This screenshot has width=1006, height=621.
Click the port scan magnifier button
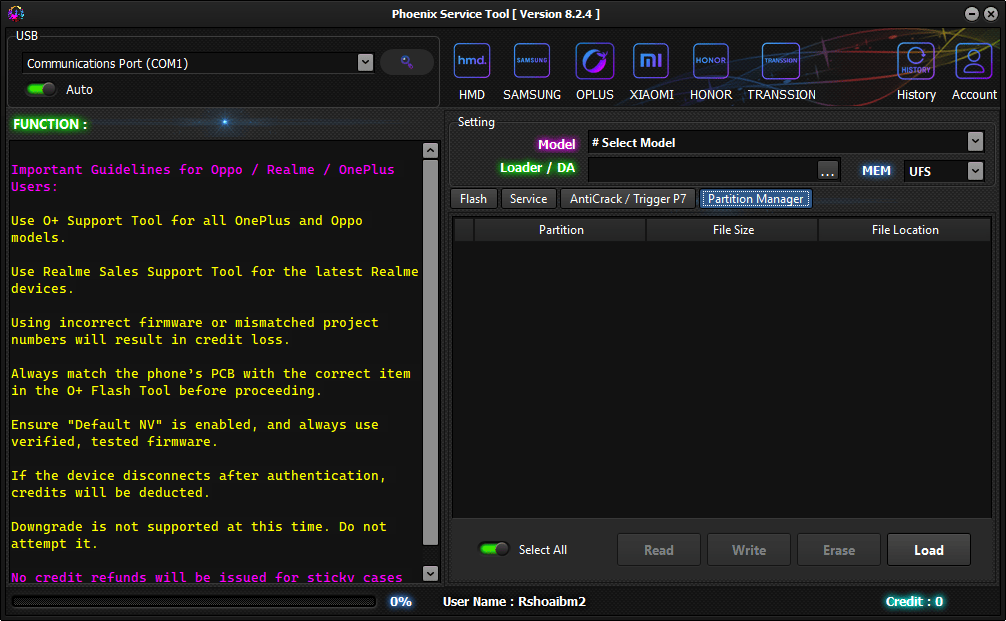click(x=406, y=62)
